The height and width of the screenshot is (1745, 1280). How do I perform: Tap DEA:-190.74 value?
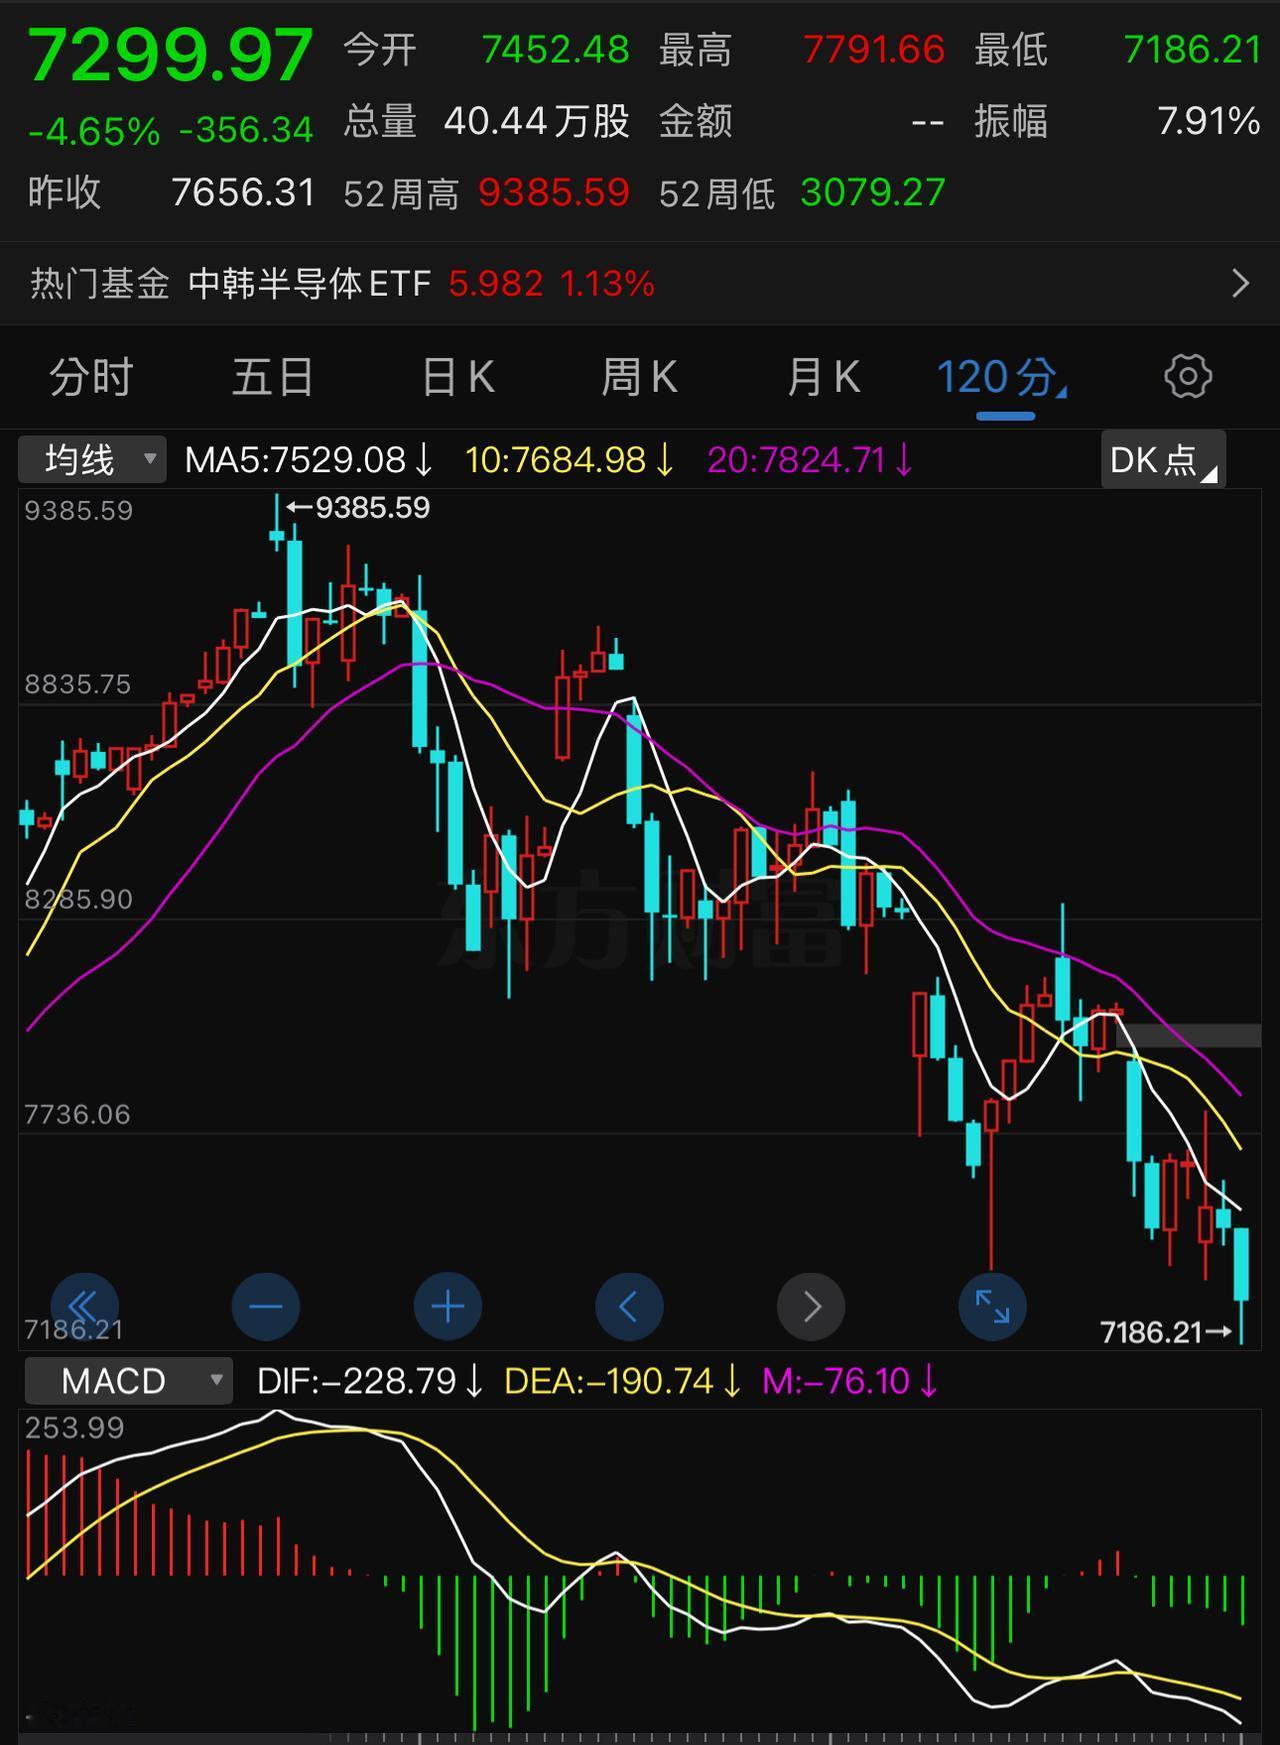[622, 1382]
